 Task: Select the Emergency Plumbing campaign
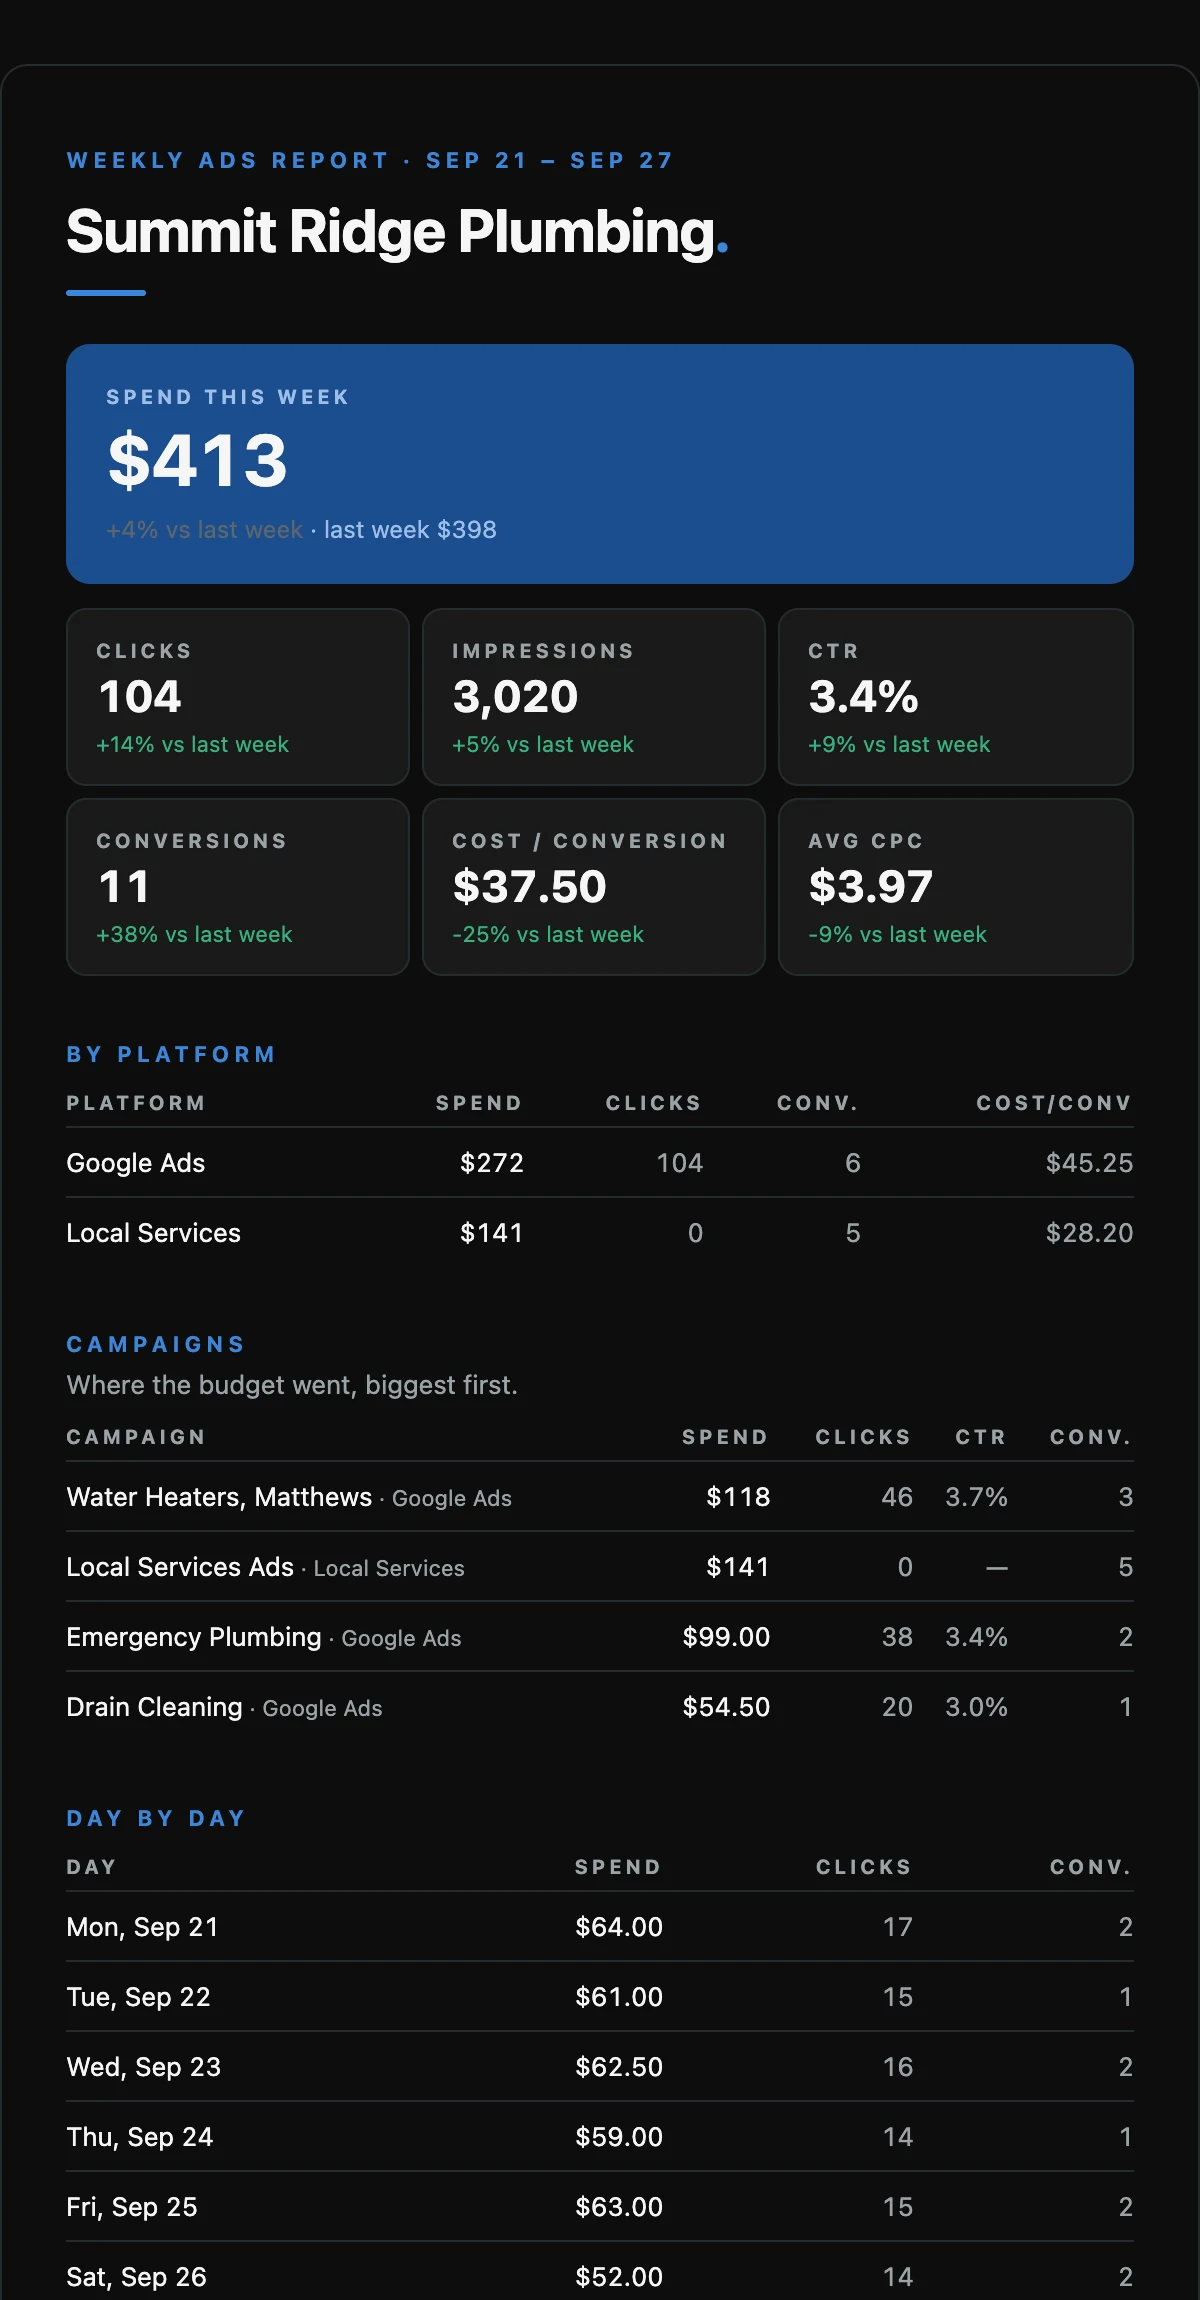pos(194,1637)
